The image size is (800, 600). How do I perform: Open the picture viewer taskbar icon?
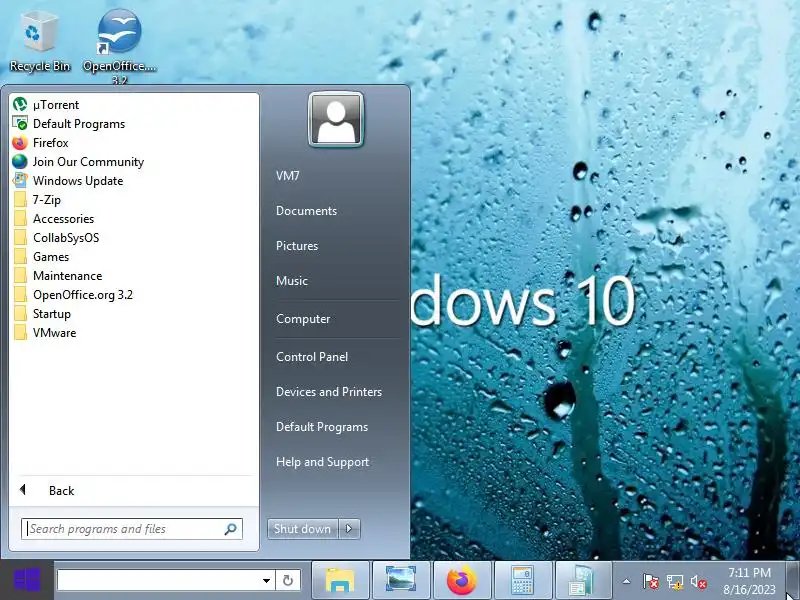[x=401, y=581]
